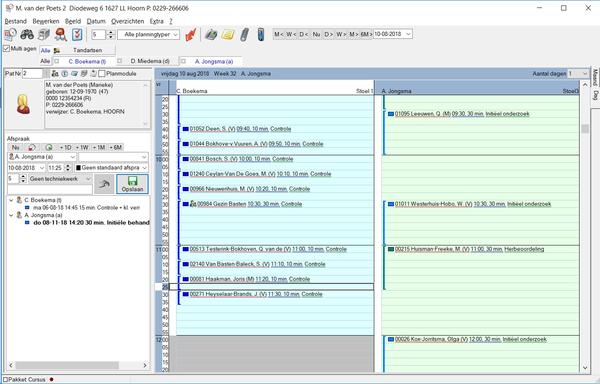Click the red circular icon in Afspraak toolbar
The image size is (600, 384).
coord(32,147)
